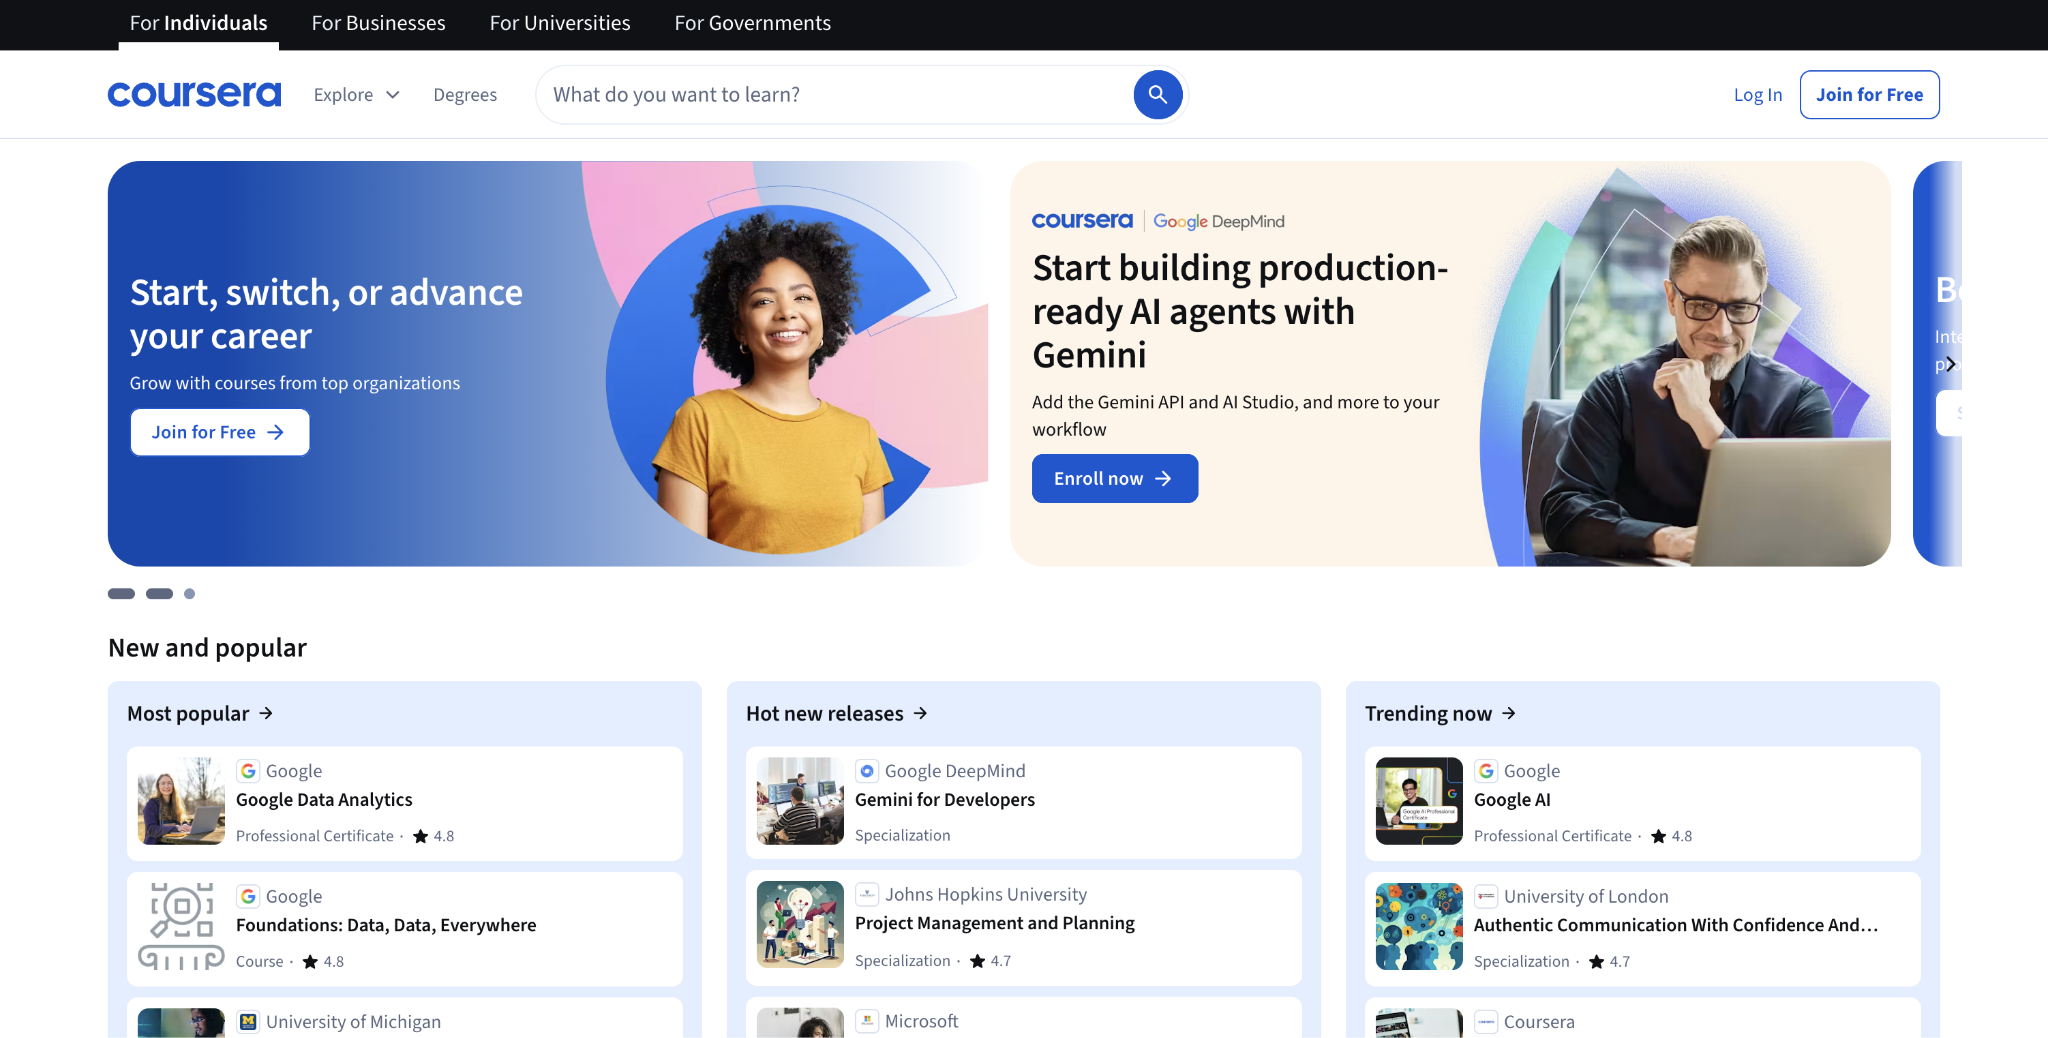2048x1038 pixels.
Task: Click the carousel next arrow on the right
Action: click(x=1950, y=364)
